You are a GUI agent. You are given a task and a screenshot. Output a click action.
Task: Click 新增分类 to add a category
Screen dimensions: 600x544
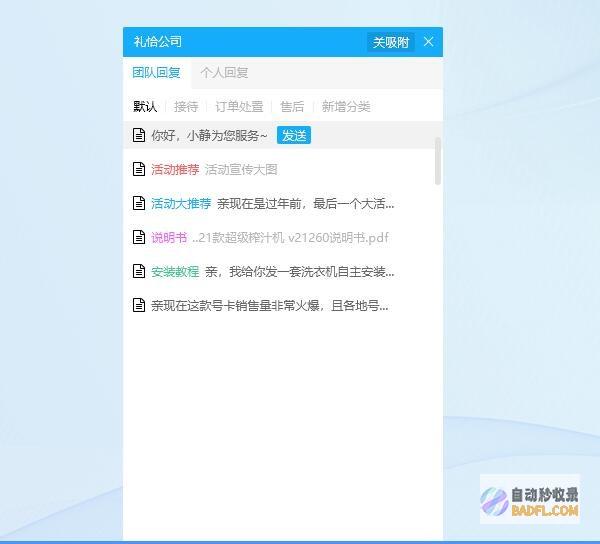point(346,106)
